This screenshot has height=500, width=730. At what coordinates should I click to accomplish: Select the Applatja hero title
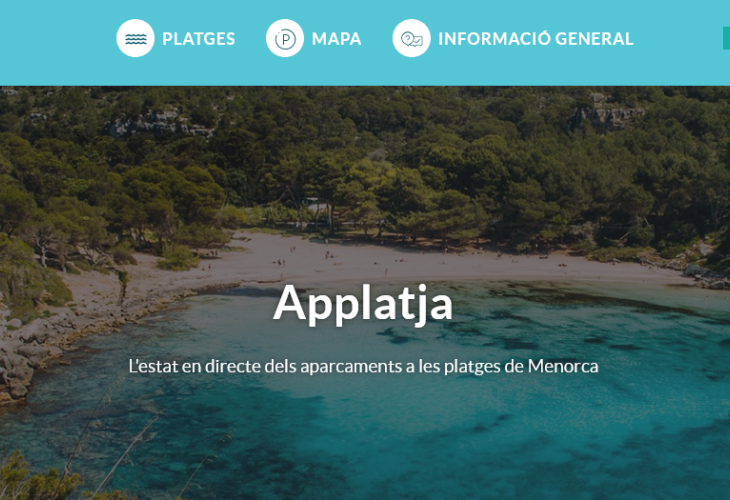[x=363, y=303]
